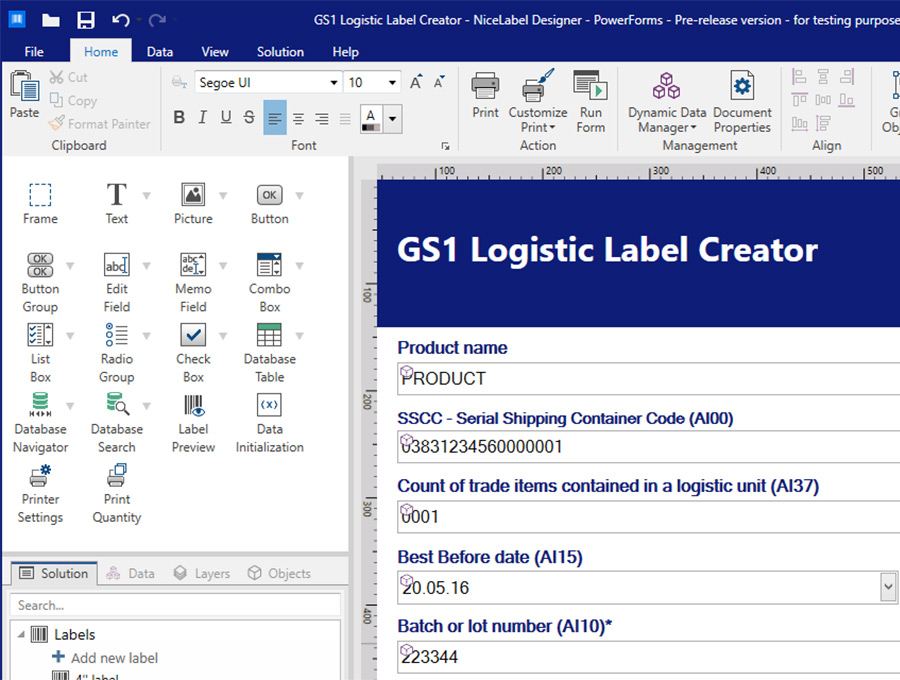The image size is (900, 680).
Task: Toggle bold formatting
Action: click(x=179, y=117)
